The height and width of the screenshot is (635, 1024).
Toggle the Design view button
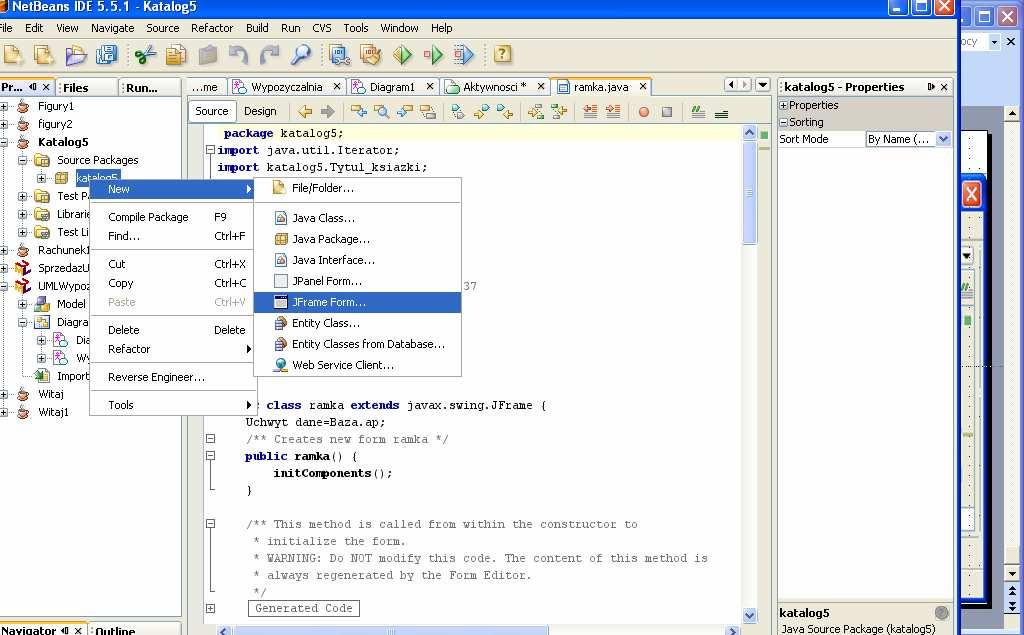(260, 111)
